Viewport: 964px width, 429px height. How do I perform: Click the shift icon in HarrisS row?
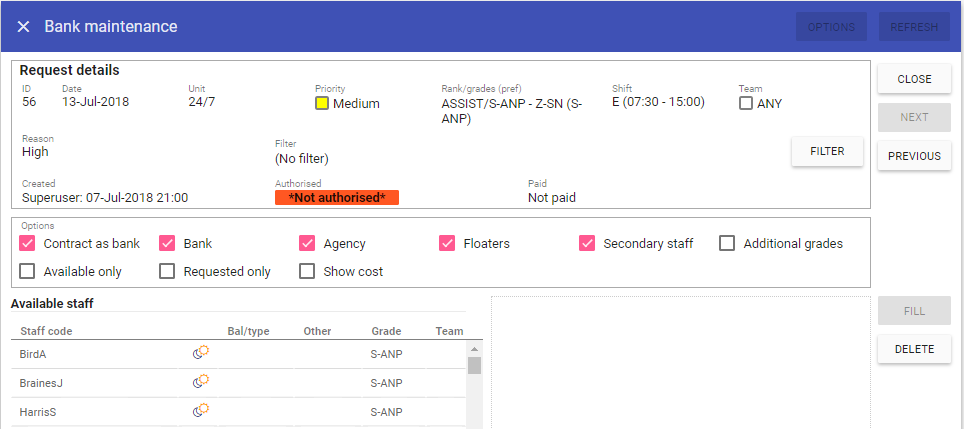[200, 411]
